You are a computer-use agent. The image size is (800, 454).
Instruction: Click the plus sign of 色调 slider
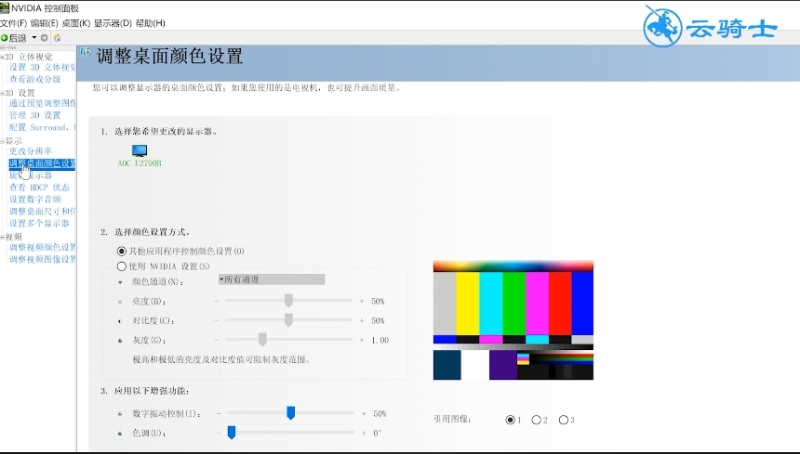coord(364,433)
